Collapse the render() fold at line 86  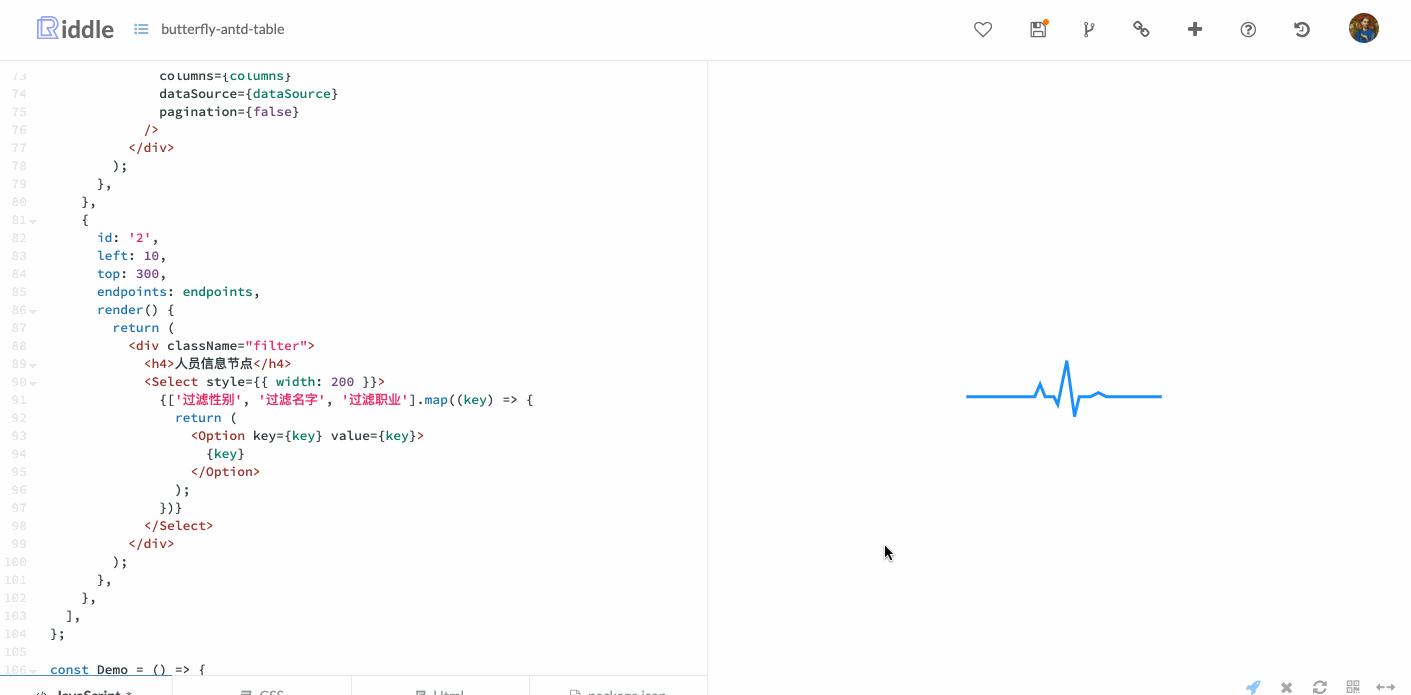[32, 310]
